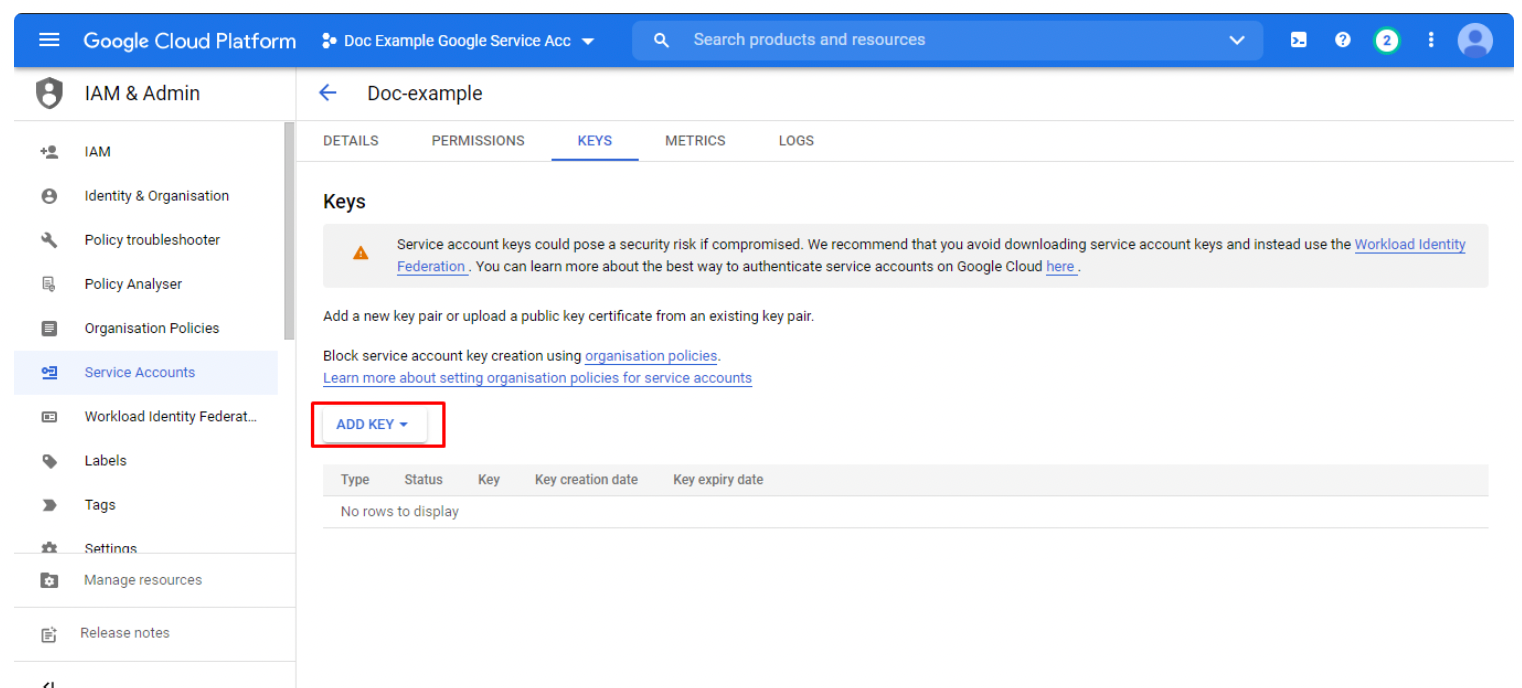Click the Identity & Organisation person icon
Image resolution: width=1522 pixels, height=688 pixels.
click(49, 196)
